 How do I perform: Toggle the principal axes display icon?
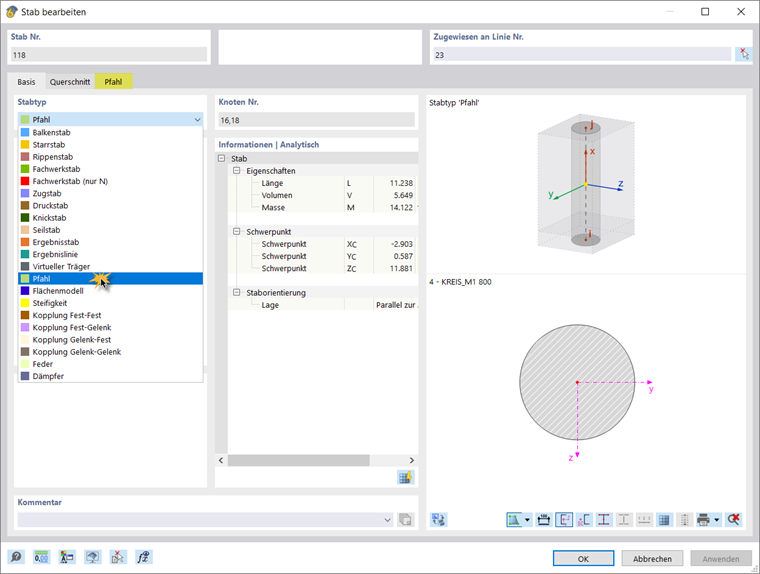coord(564,520)
